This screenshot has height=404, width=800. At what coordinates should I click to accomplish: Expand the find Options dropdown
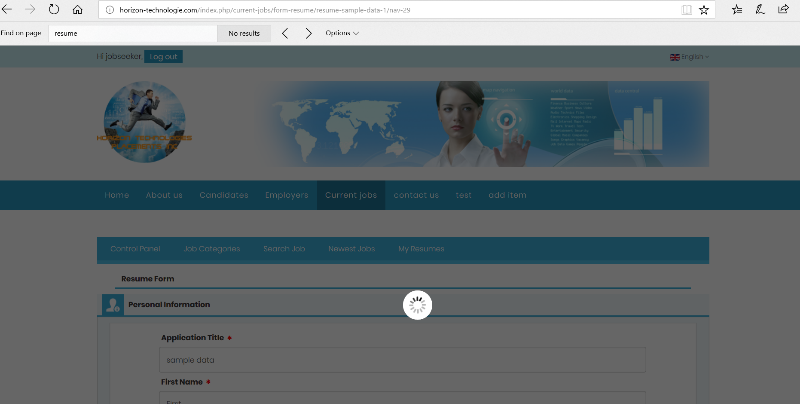(x=342, y=33)
